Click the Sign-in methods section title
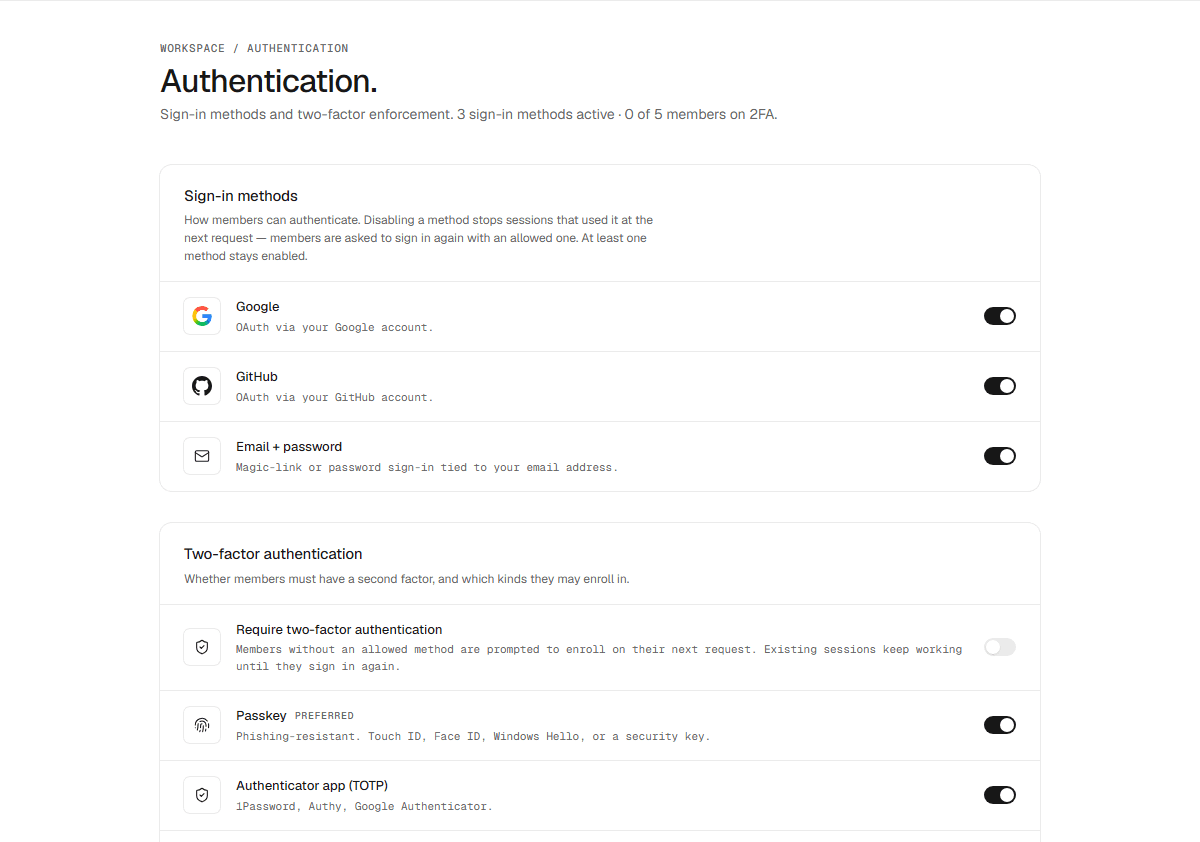This screenshot has height=842, width=1200. pos(241,196)
